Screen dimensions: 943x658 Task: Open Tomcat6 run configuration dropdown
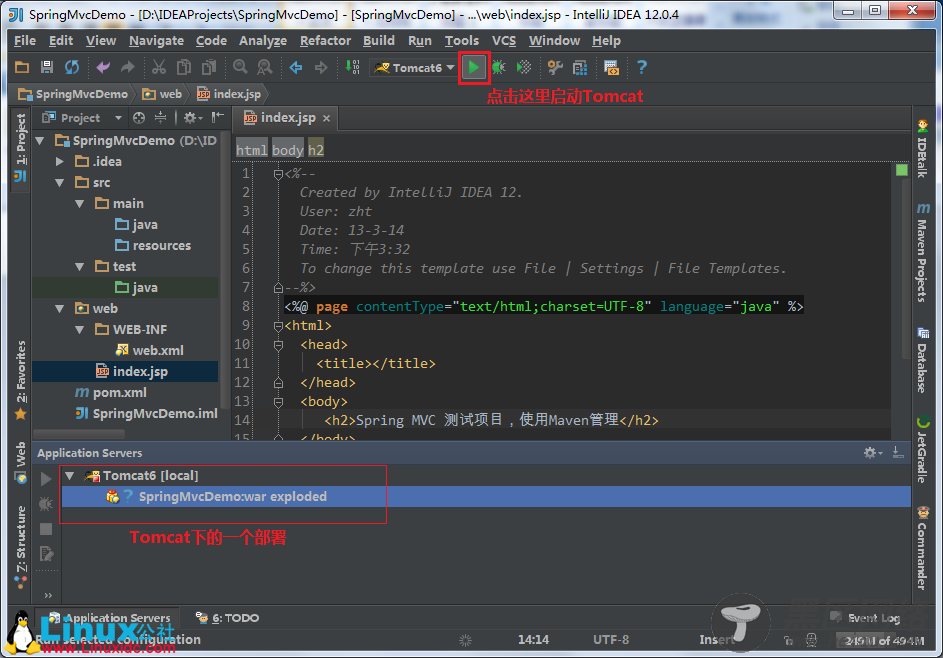tap(414, 68)
